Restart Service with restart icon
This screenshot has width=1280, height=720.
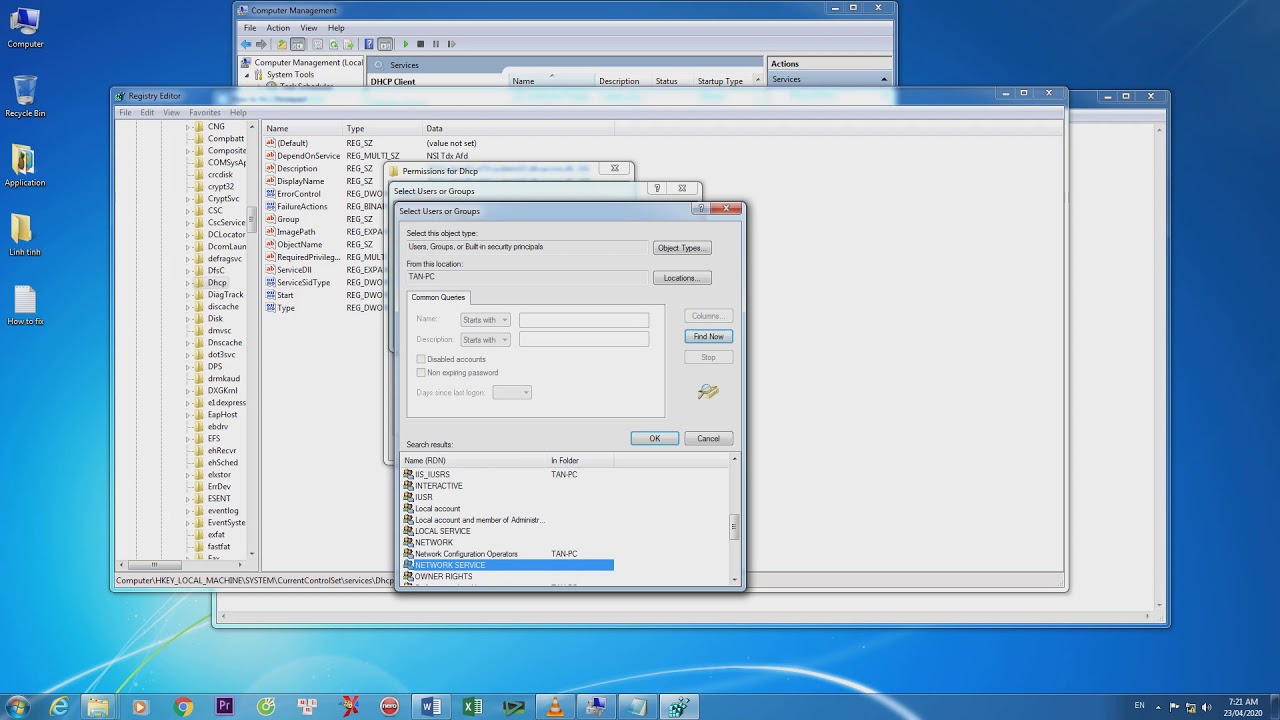click(452, 44)
